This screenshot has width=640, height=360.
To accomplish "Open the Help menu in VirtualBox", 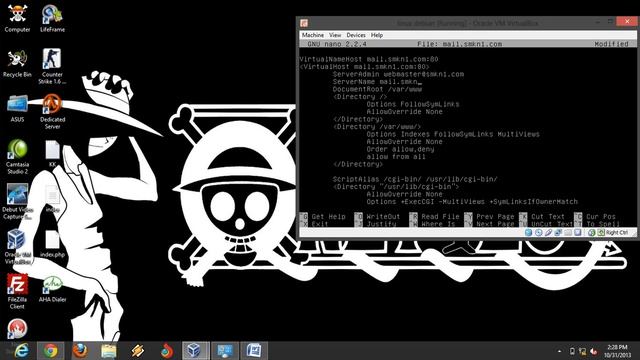I will [x=377, y=35].
